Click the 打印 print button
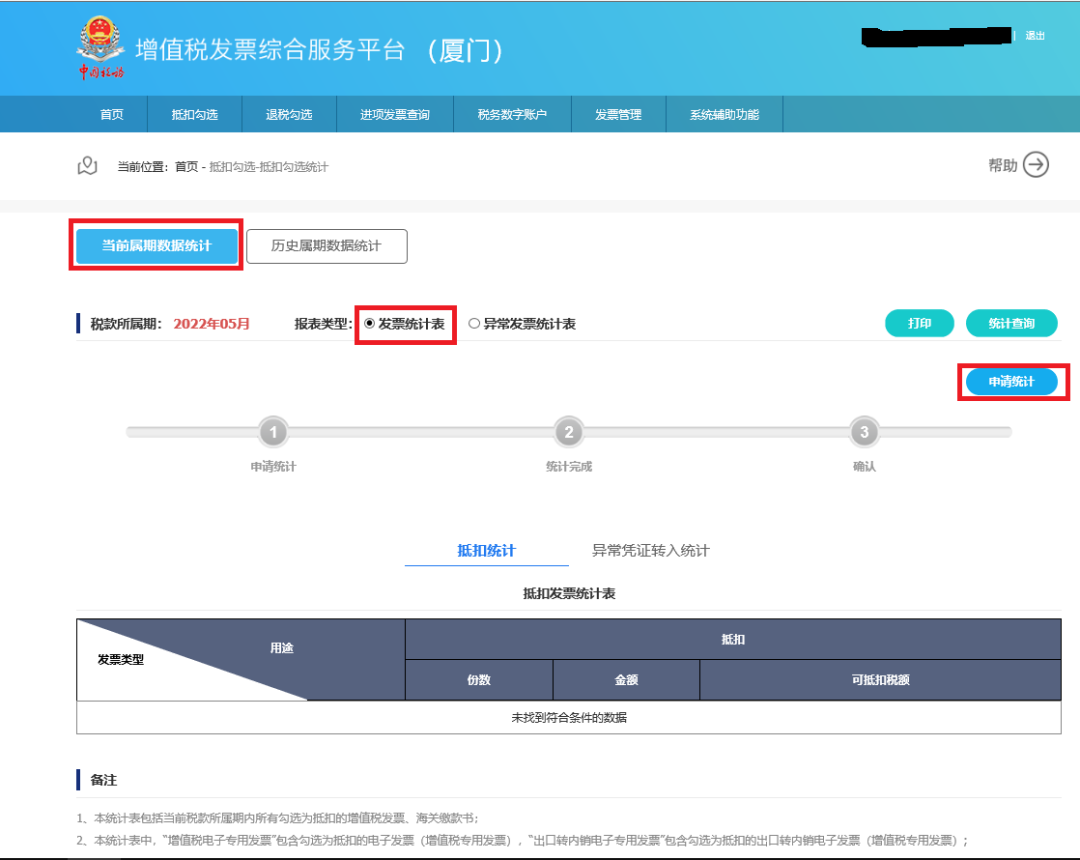Image resolution: width=1080 pixels, height=860 pixels. tap(919, 324)
